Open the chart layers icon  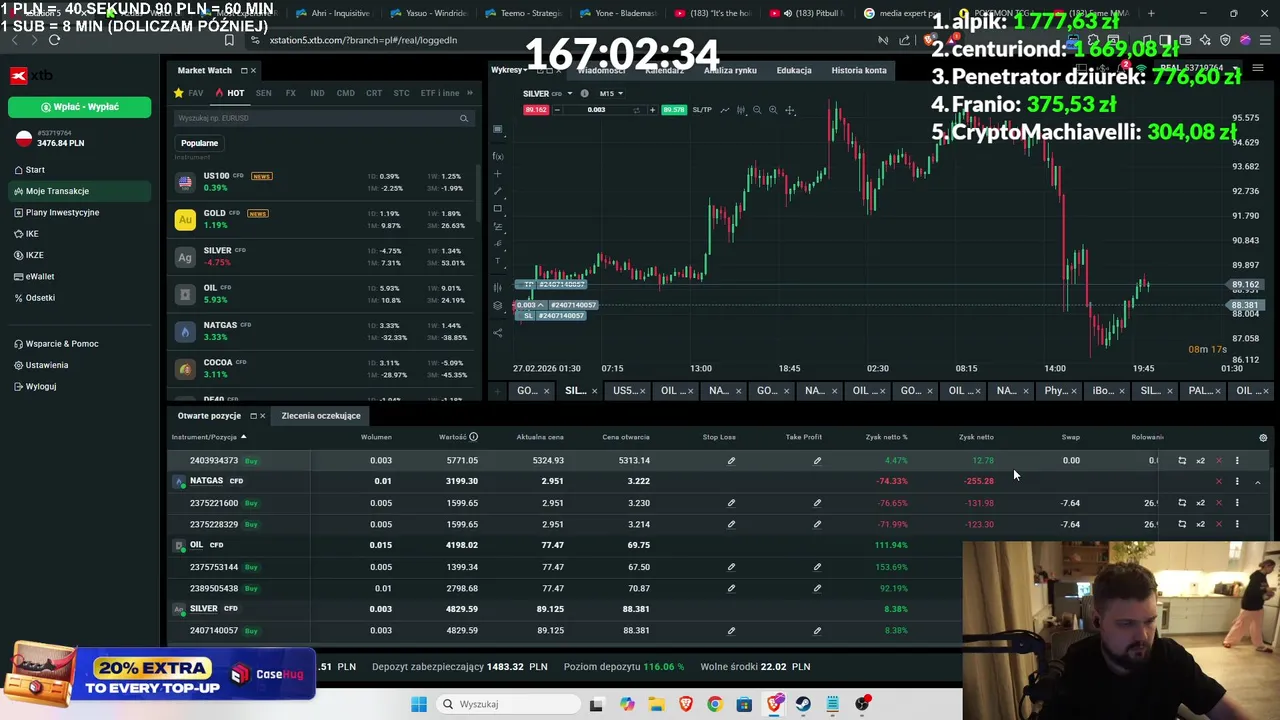click(498, 306)
